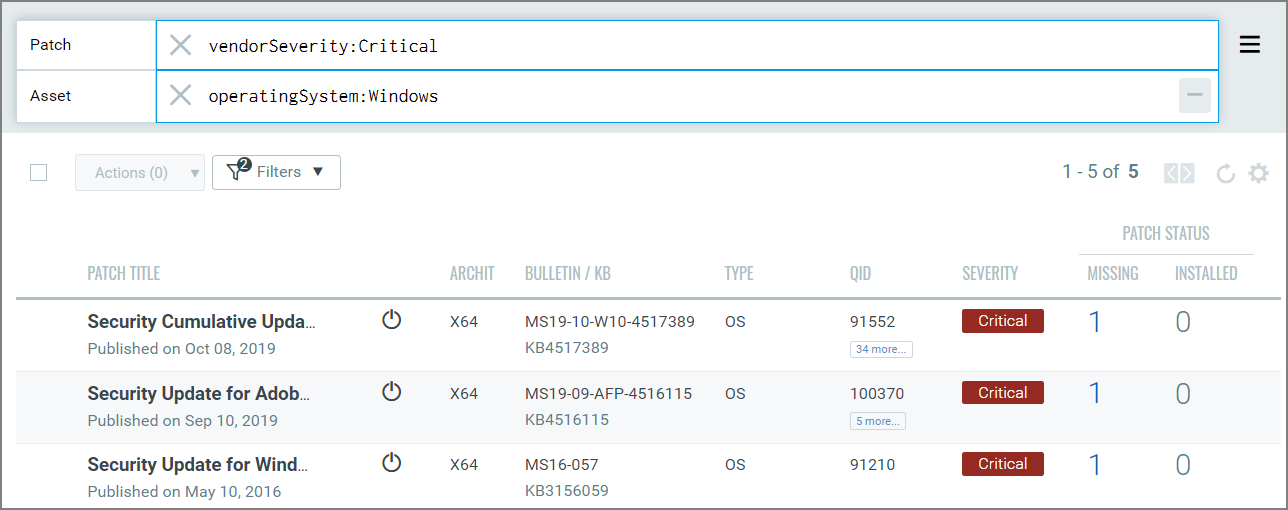Click the TYPE column header

point(739,273)
